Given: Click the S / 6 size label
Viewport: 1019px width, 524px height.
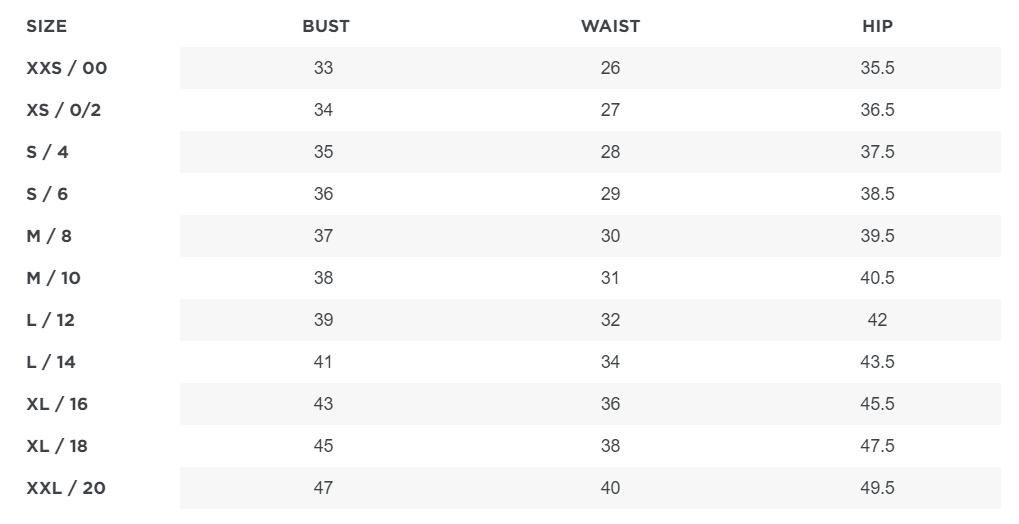Looking at the screenshot, I should (x=47, y=194).
